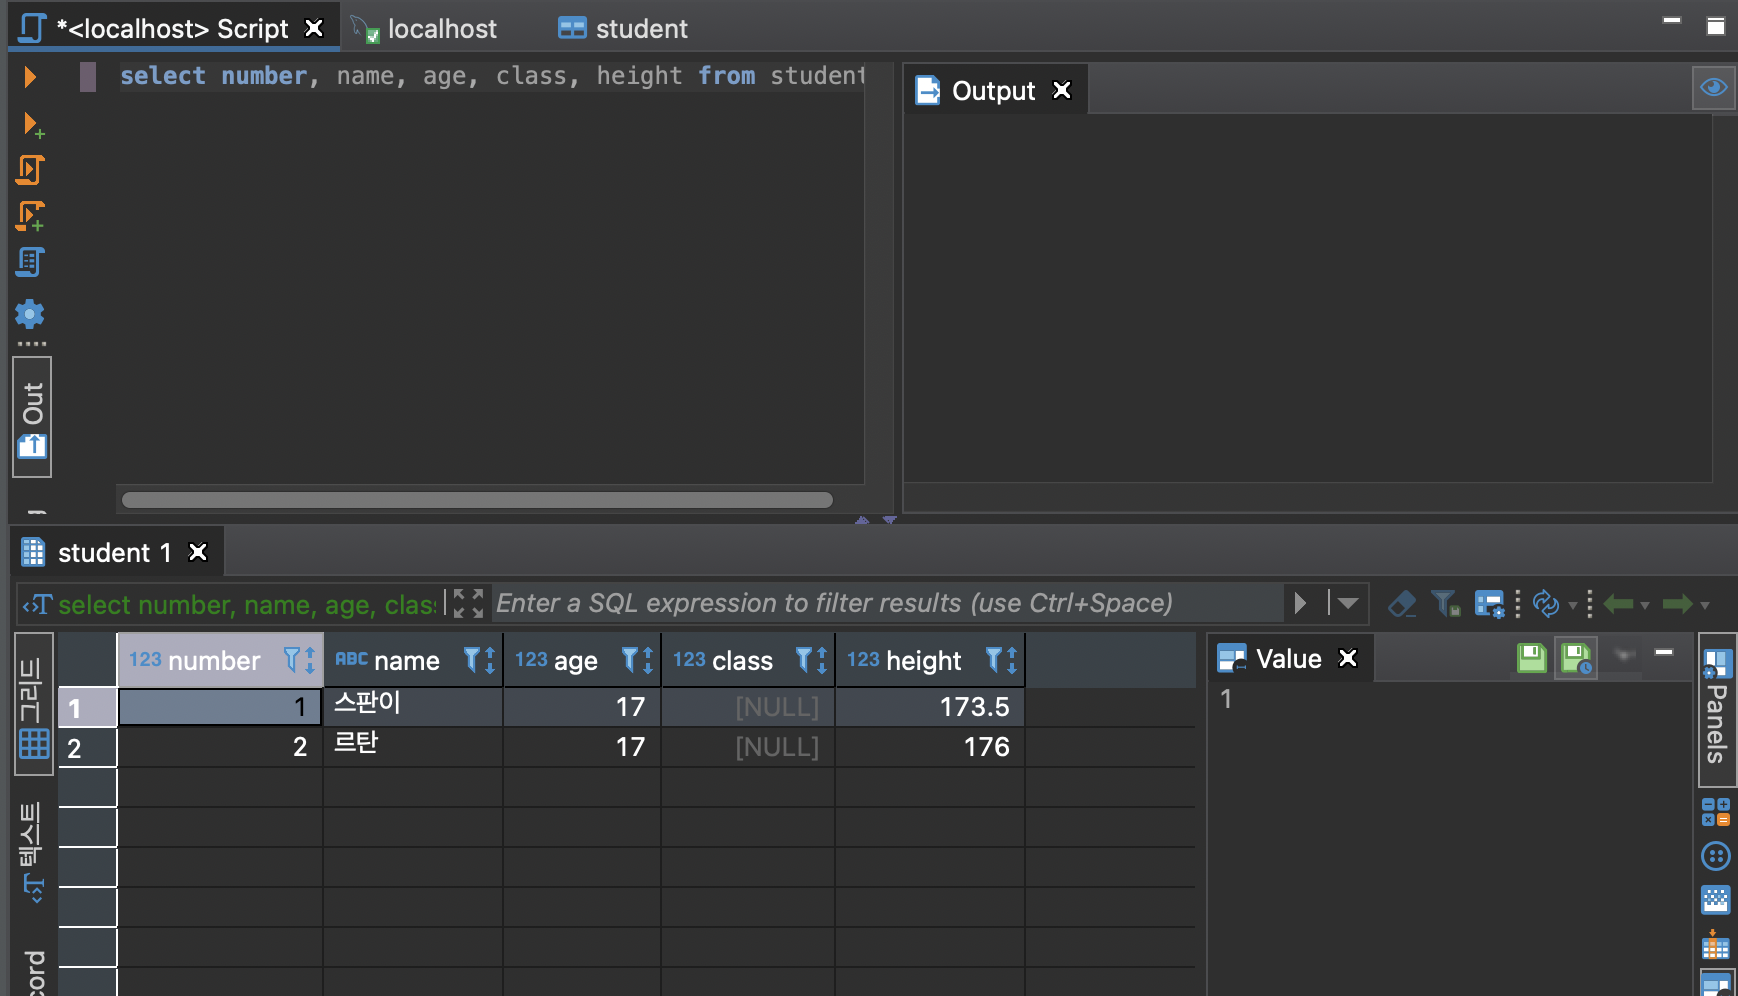1738x996 pixels.
Task: Open filter and sort for age column
Action: pos(637,660)
